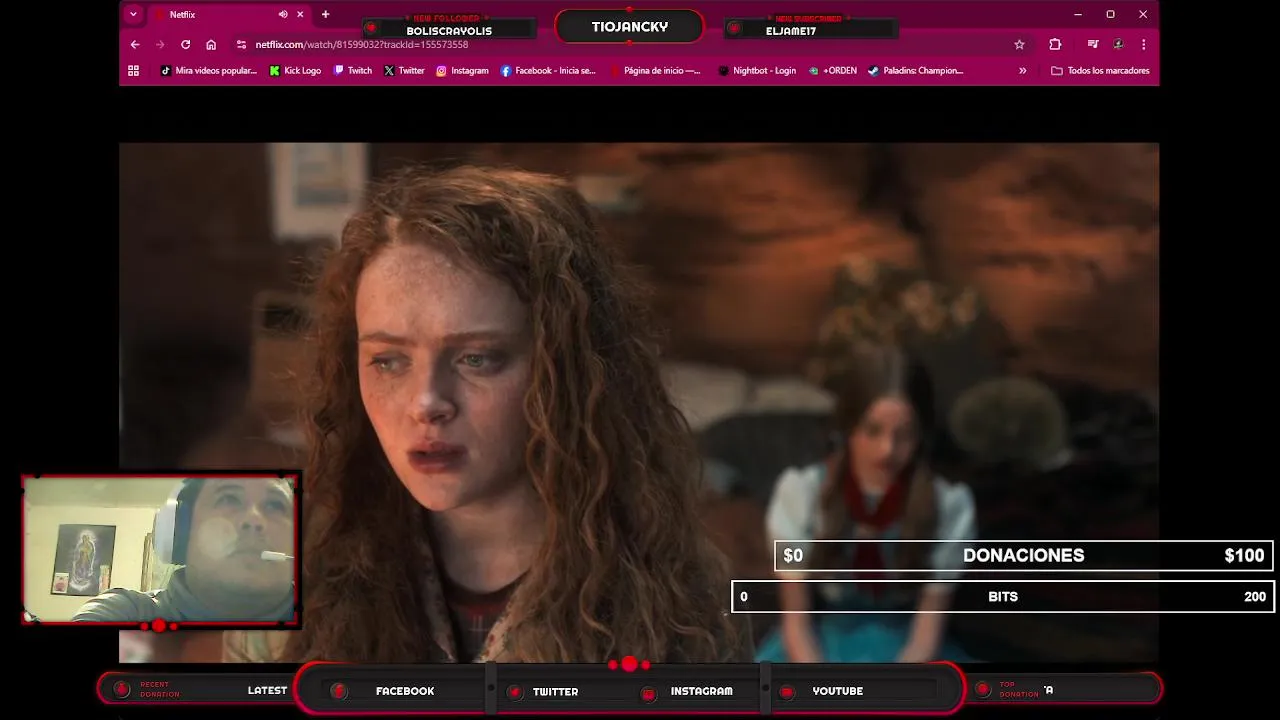Open the Twitch bookmark
The image size is (1280, 720).
pyautogui.click(x=353, y=71)
